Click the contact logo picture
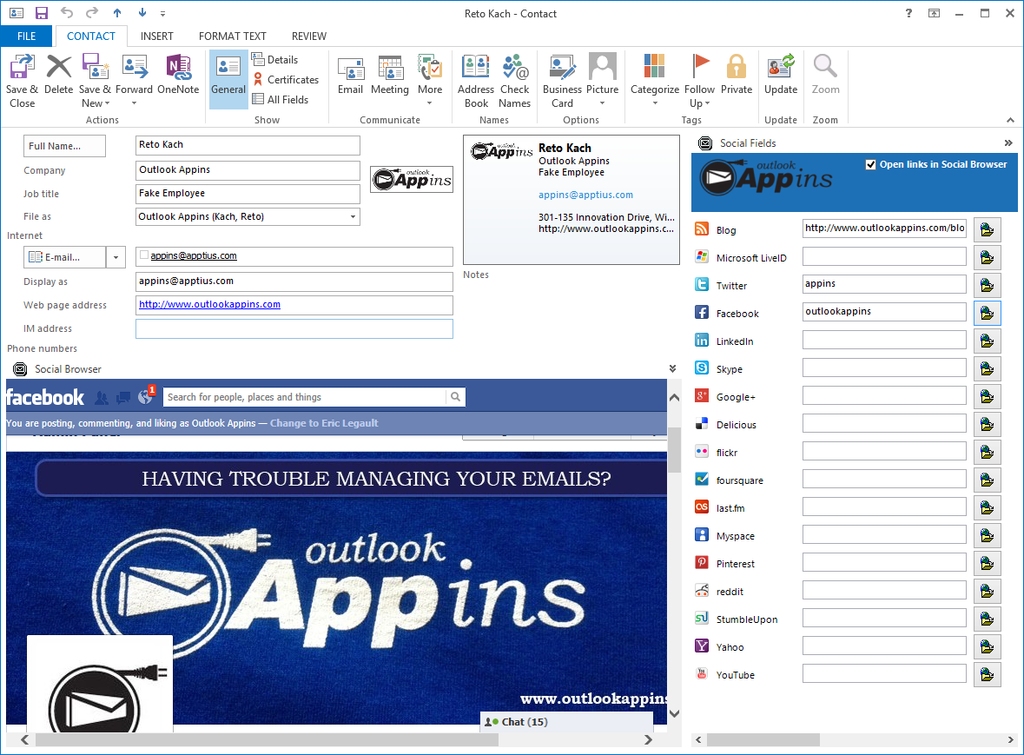This screenshot has height=755, width=1024. click(412, 180)
